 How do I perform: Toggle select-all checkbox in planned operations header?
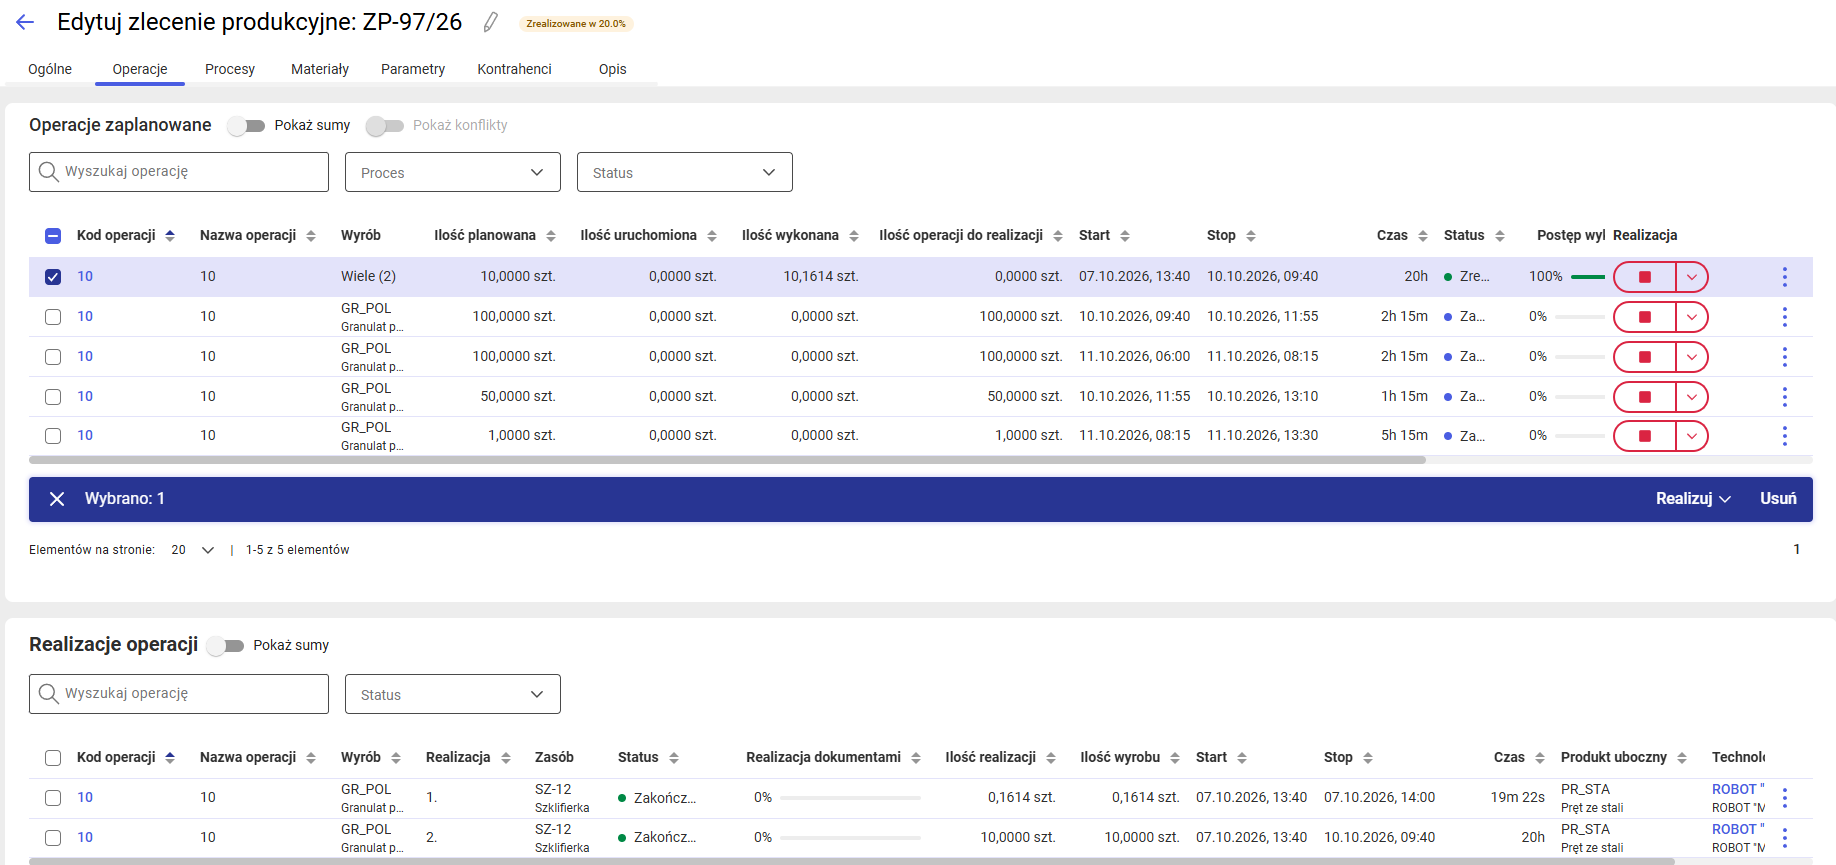53,236
